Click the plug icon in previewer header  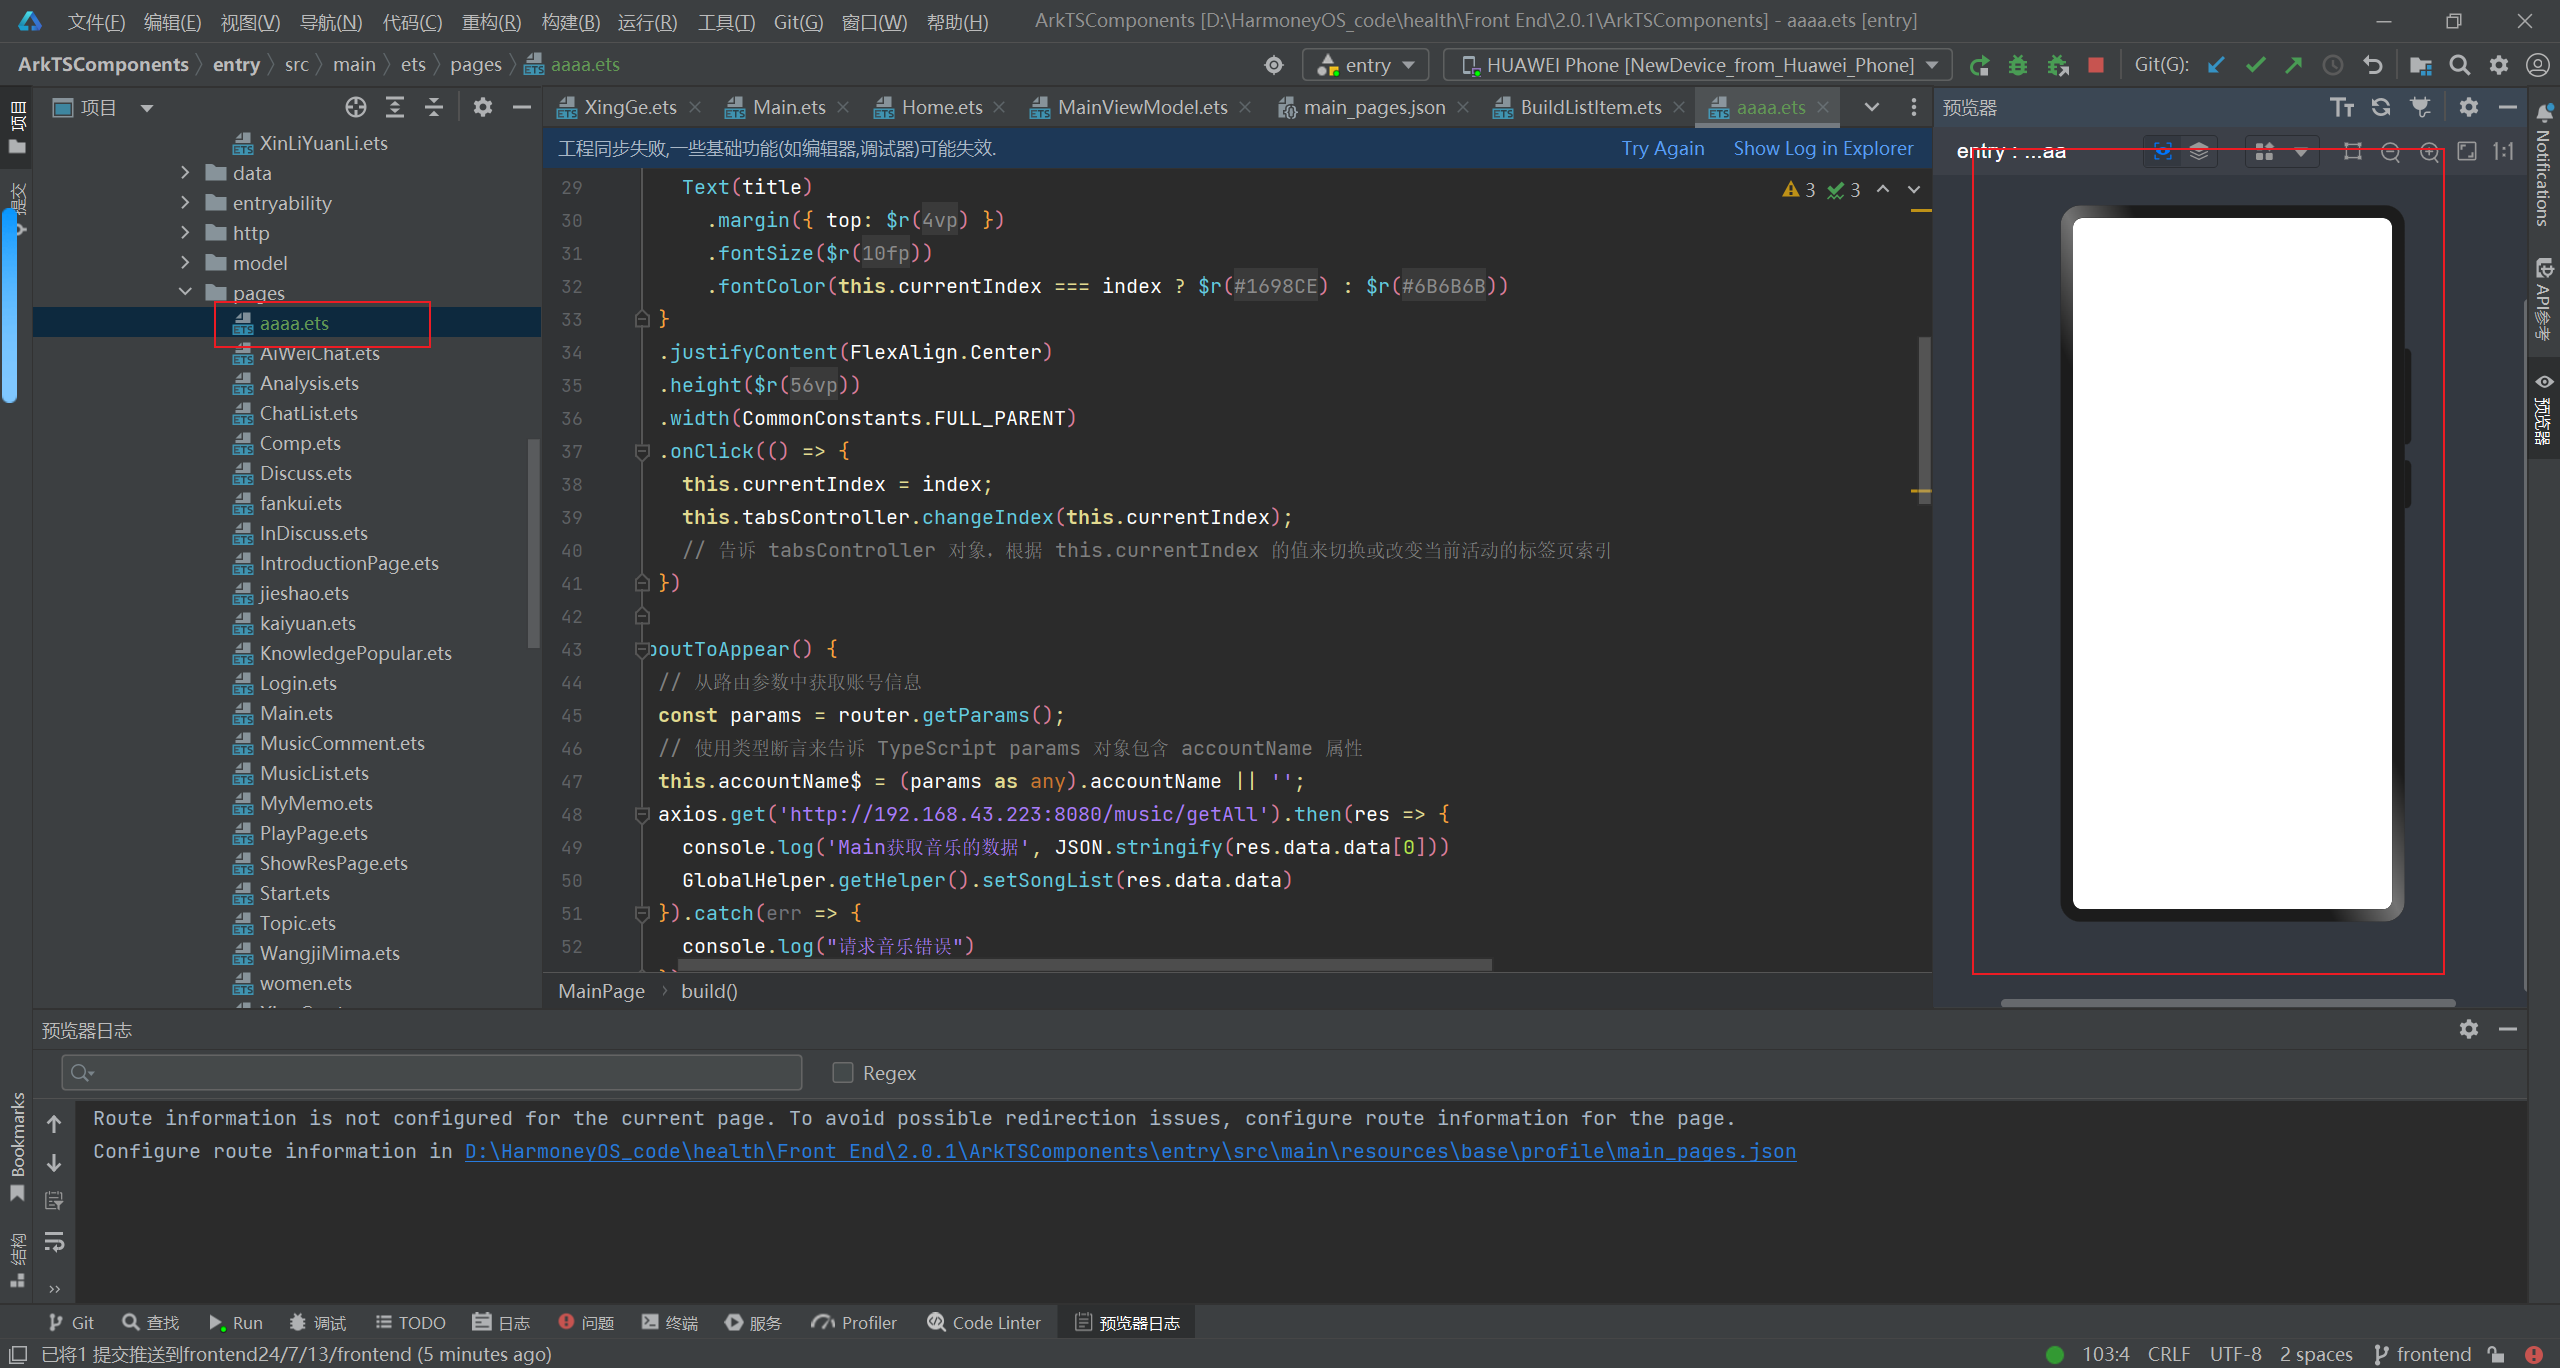(x=2420, y=107)
